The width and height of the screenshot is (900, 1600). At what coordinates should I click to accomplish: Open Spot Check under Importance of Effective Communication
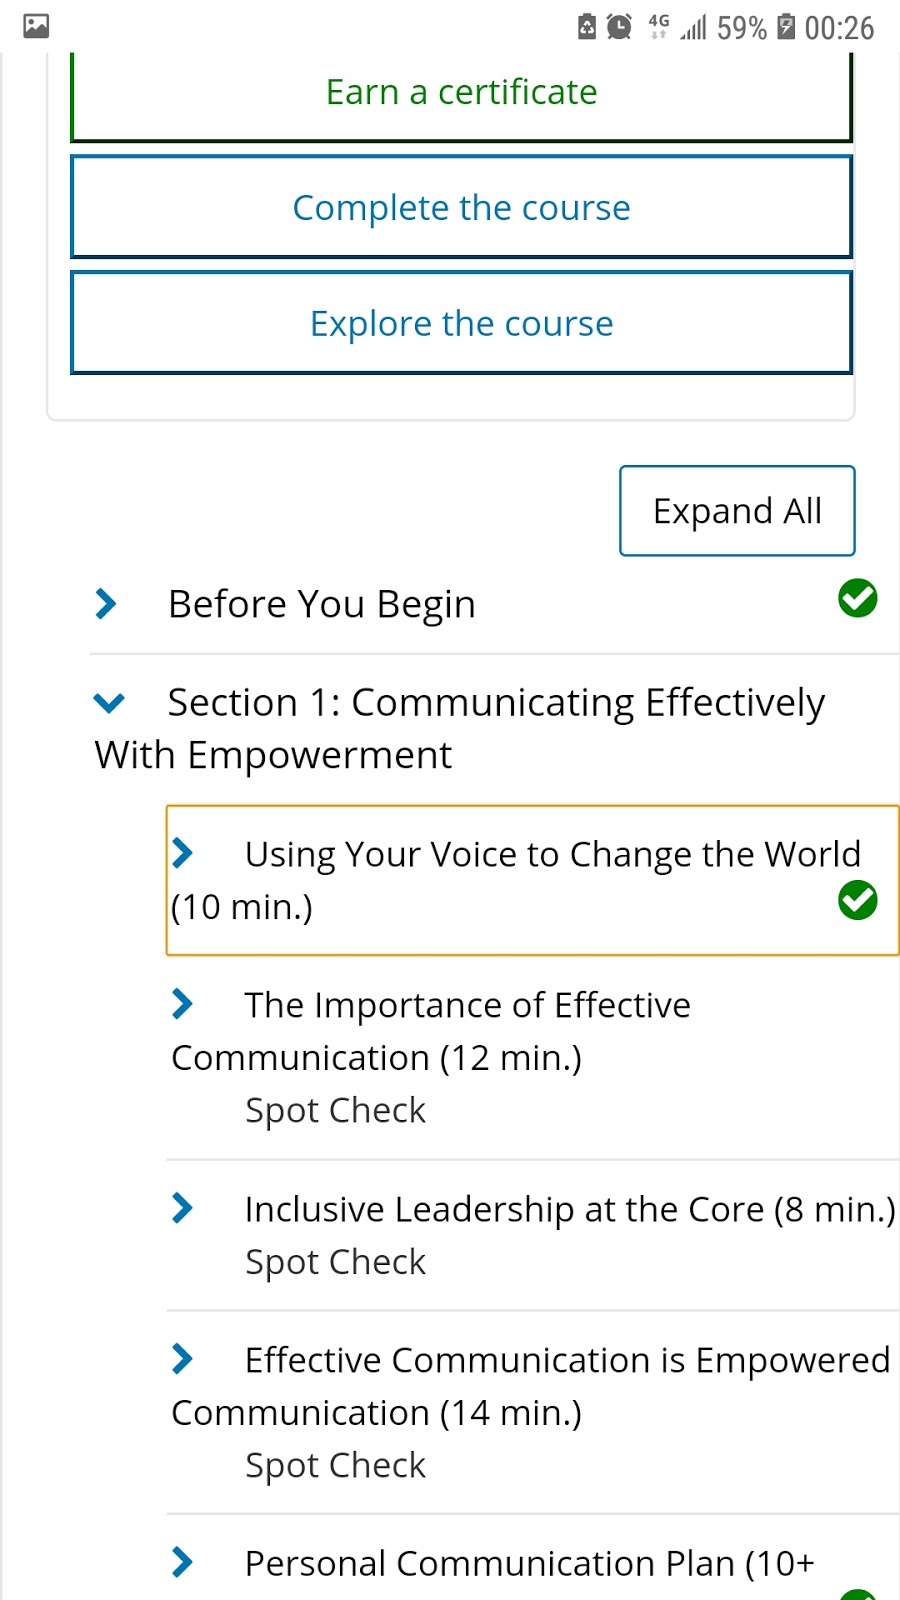[x=335, y=1110]
